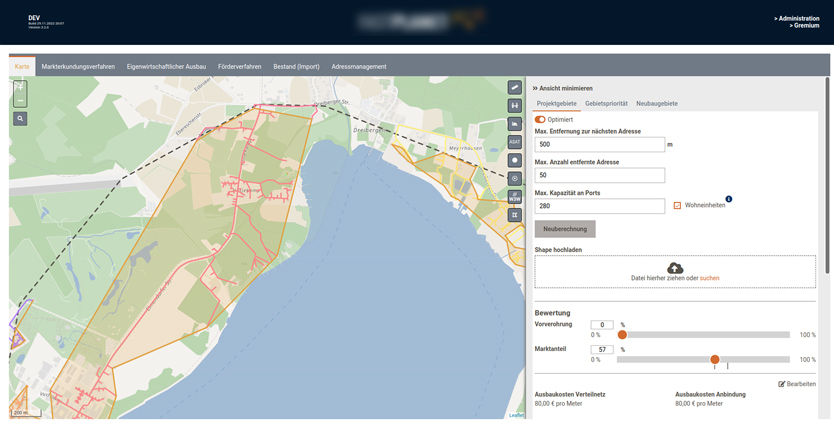Select the line measuring tool on map
The height and width of the screenshot is (425, 834).
[x=514, y=88]
